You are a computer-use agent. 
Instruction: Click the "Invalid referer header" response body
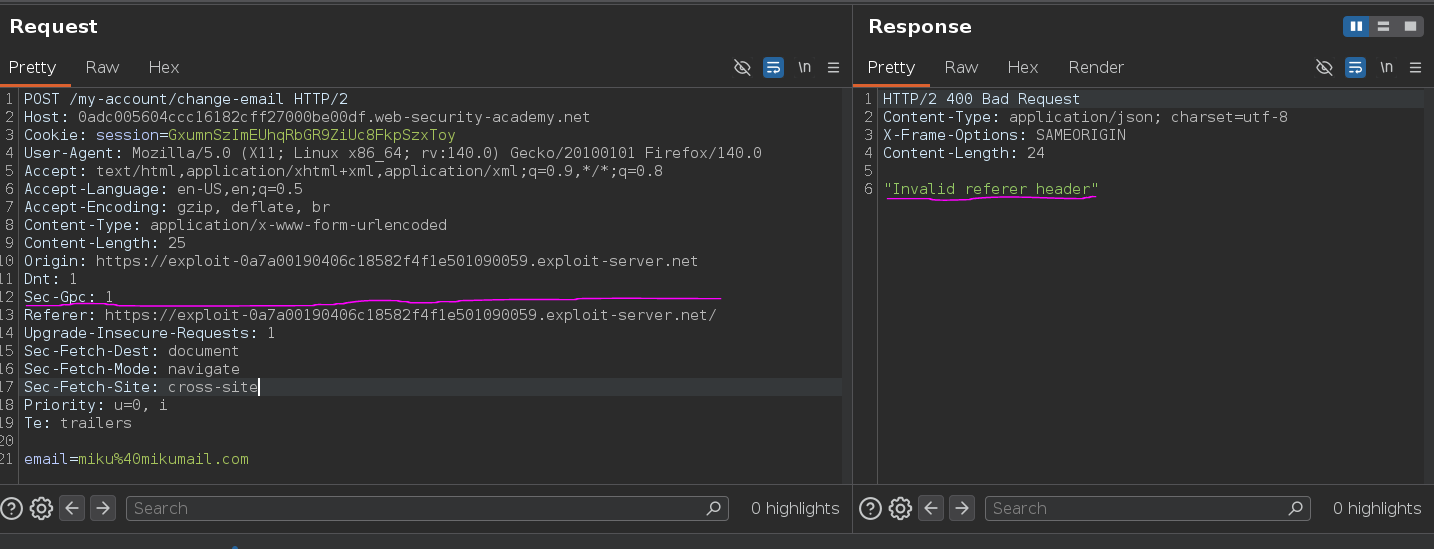tap(991, 189)
